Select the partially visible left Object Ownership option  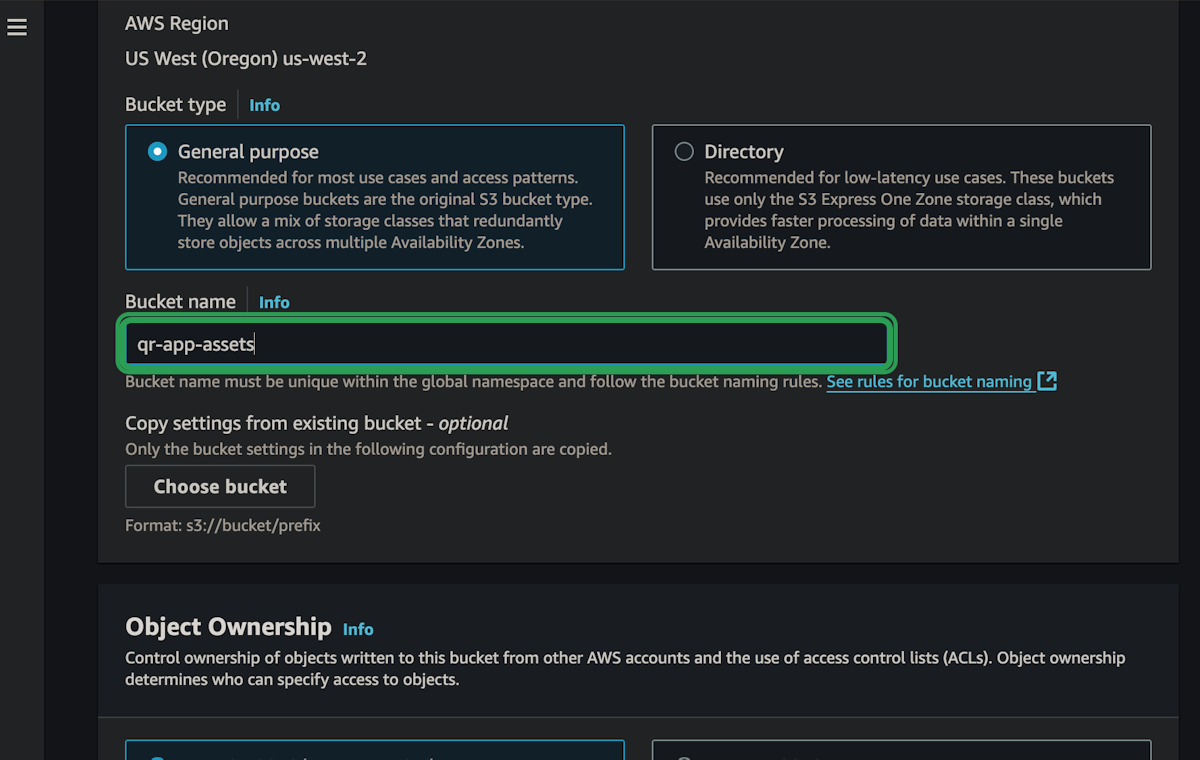pyautogui.click(x=375, y=750)
